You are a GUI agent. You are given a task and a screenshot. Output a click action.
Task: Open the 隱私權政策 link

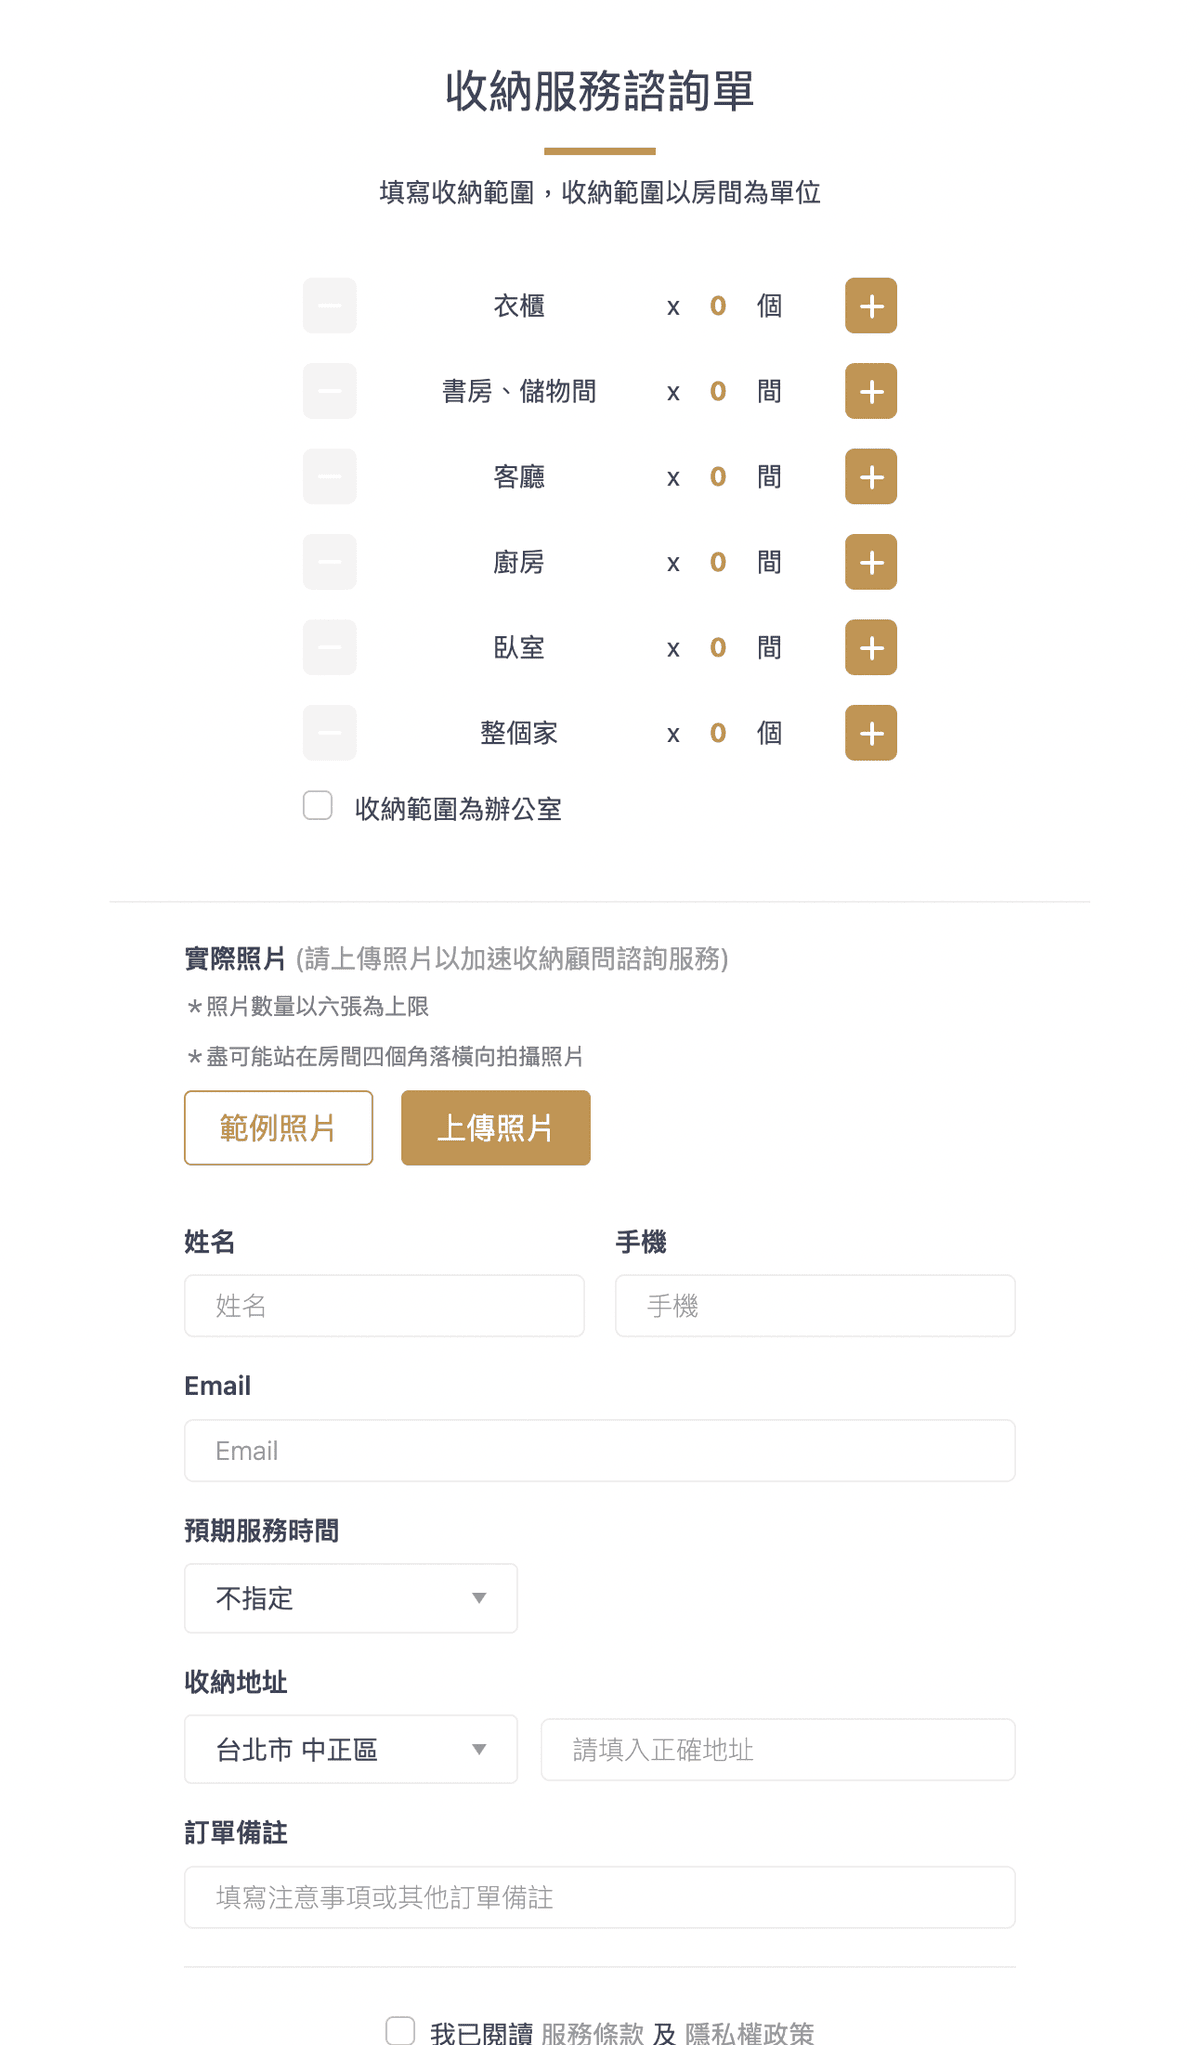point(749,2034)
